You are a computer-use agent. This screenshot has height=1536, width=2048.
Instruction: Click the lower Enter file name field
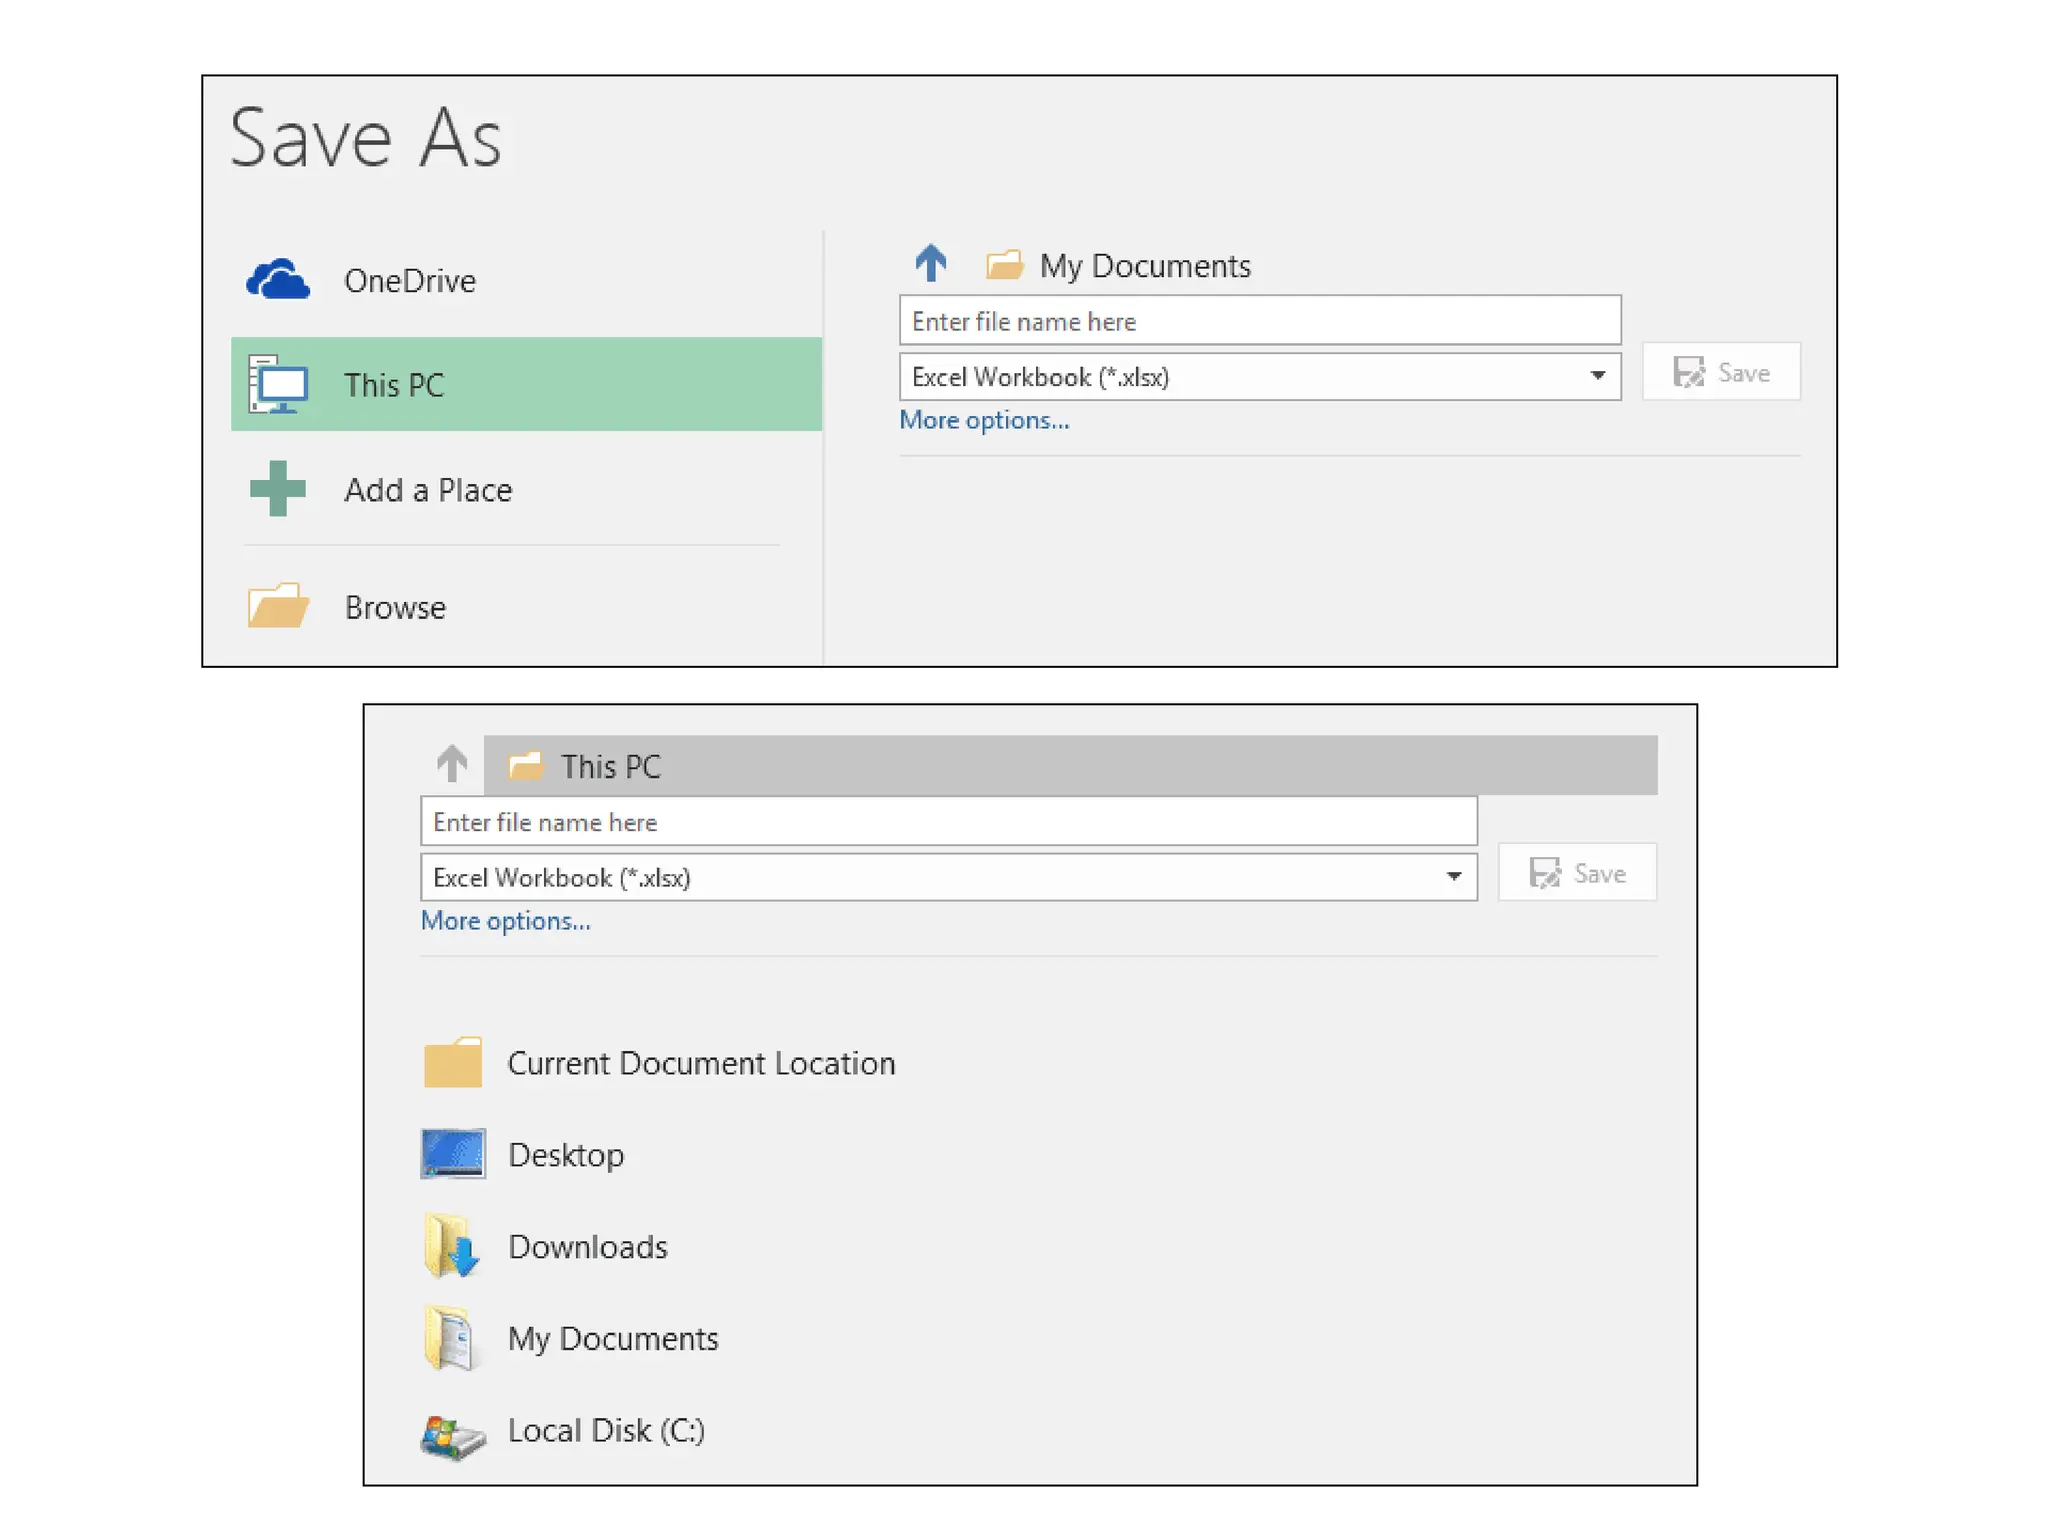coord(948,822)
